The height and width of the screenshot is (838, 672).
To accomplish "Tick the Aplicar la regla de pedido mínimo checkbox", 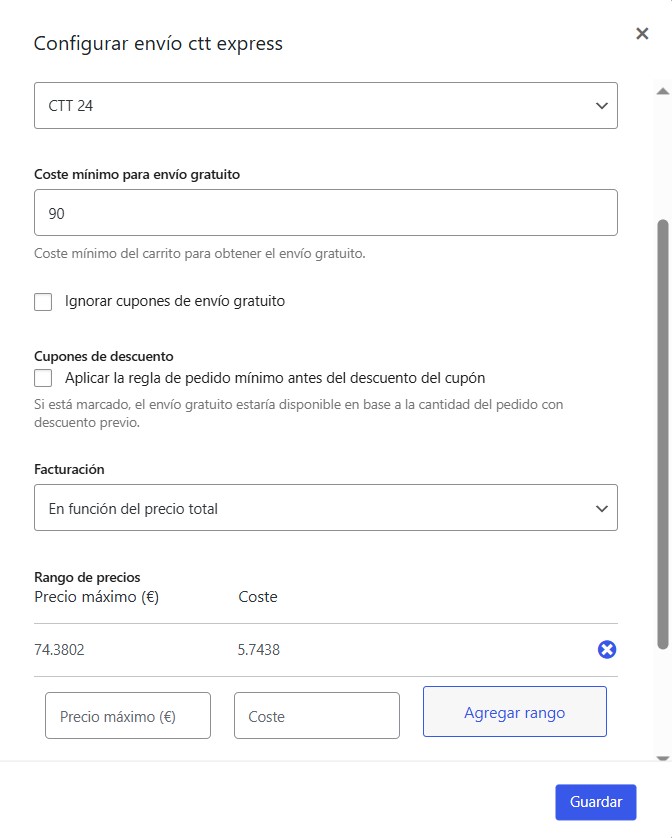I will (43, 378).
